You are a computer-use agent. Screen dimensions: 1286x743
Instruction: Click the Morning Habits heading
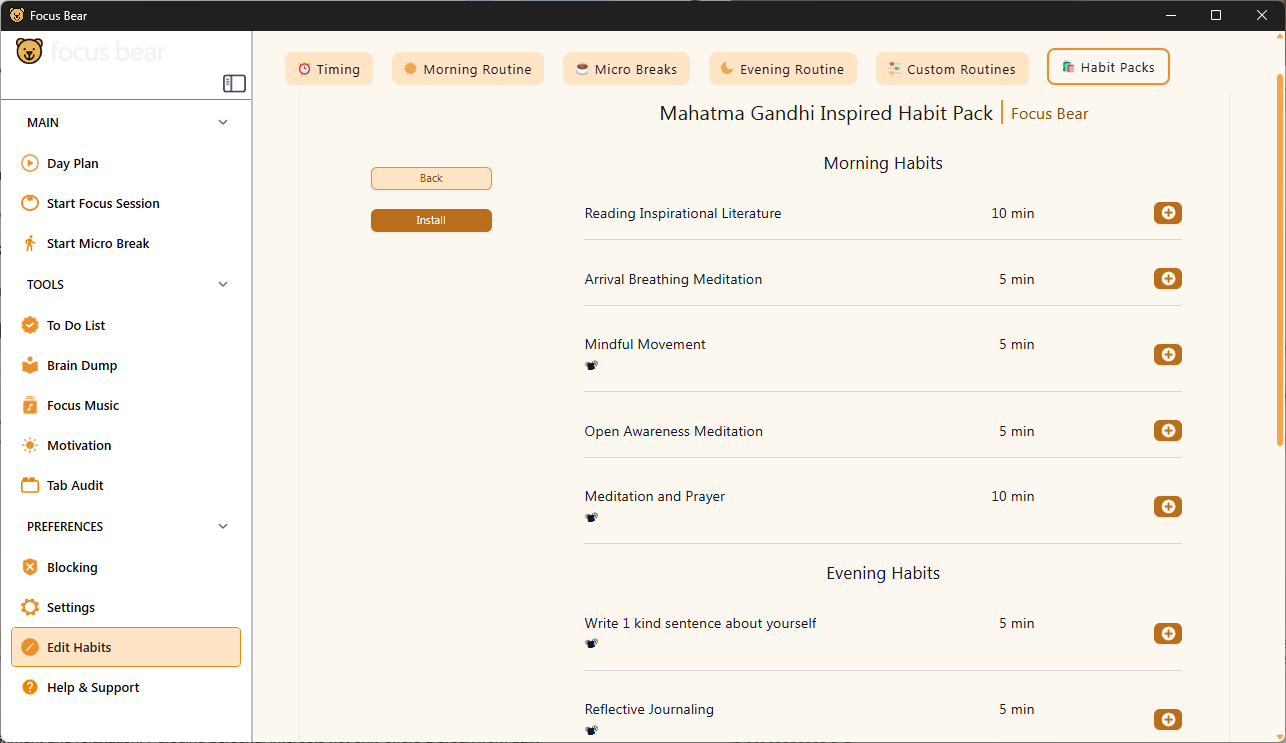[883, 163]
